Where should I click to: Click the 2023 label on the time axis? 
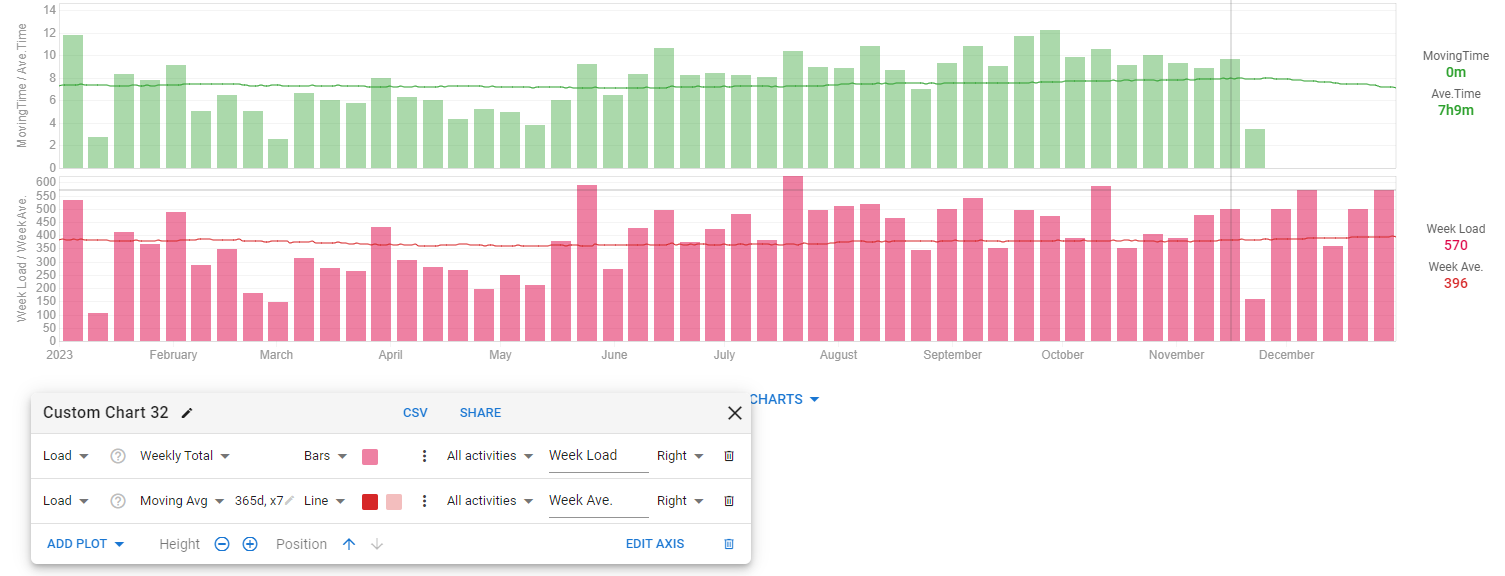point(60,355)
